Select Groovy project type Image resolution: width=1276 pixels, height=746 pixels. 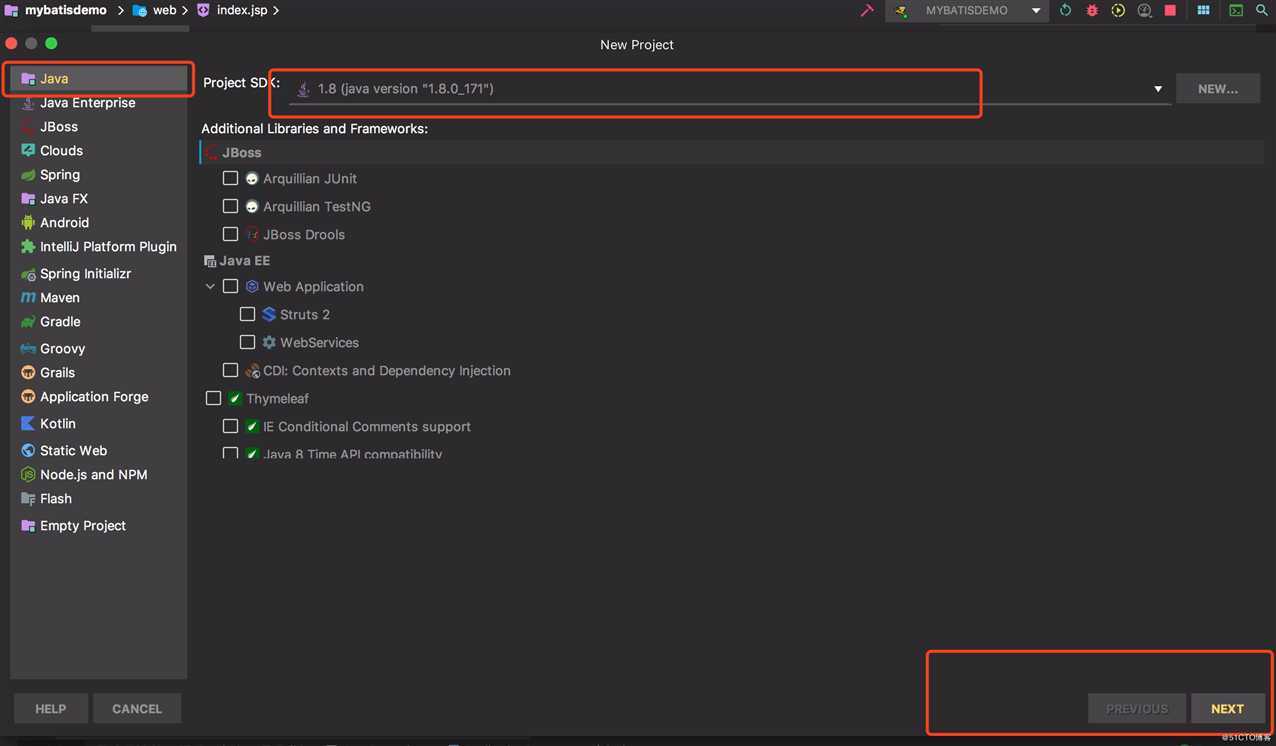pyautogui.click(x=98, y=348)
